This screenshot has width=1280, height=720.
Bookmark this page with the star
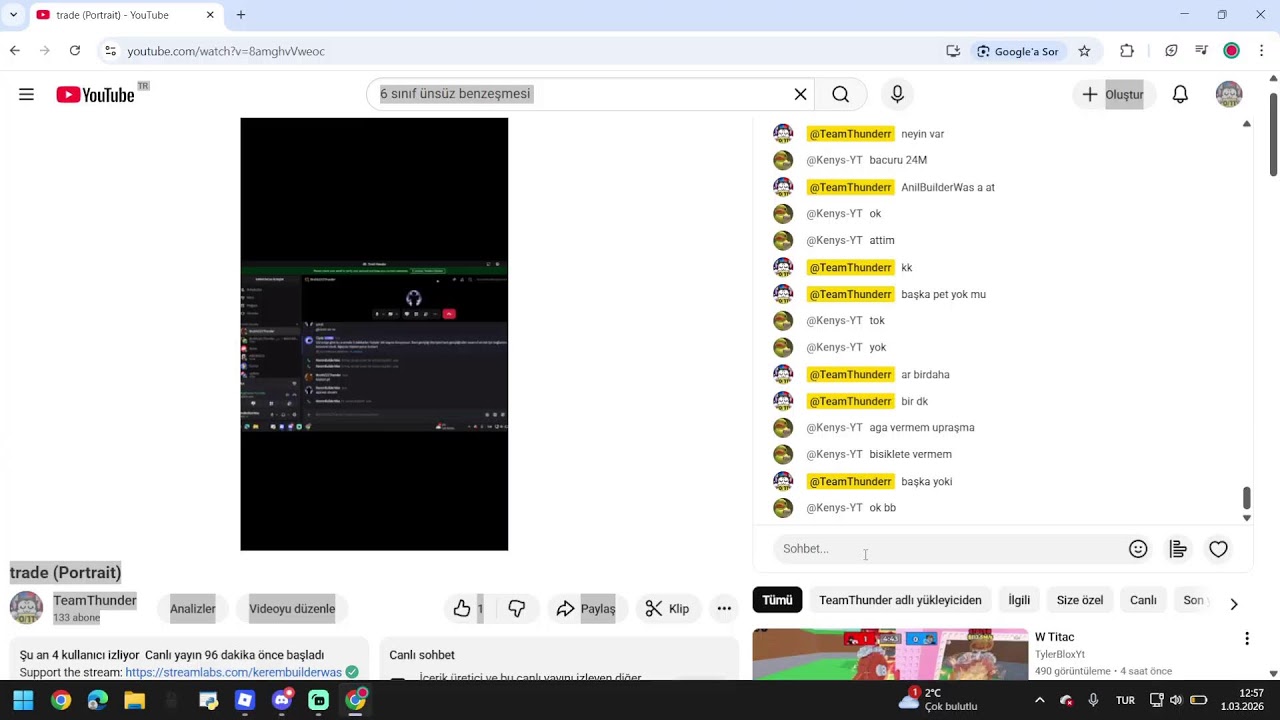click(x=1084, y=51)
